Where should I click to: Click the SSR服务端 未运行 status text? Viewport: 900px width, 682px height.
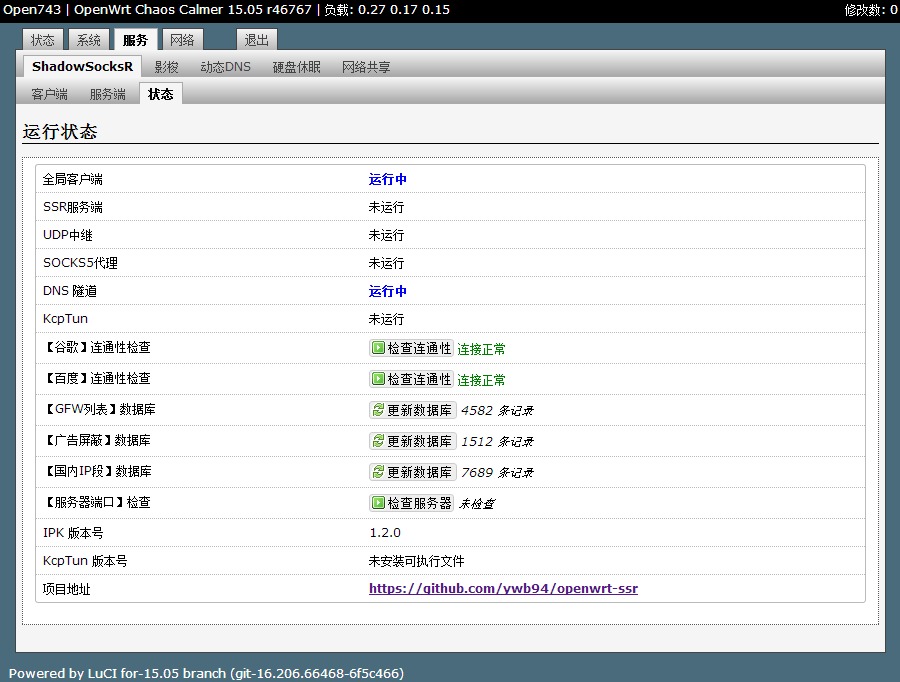(x=386, y=207)
